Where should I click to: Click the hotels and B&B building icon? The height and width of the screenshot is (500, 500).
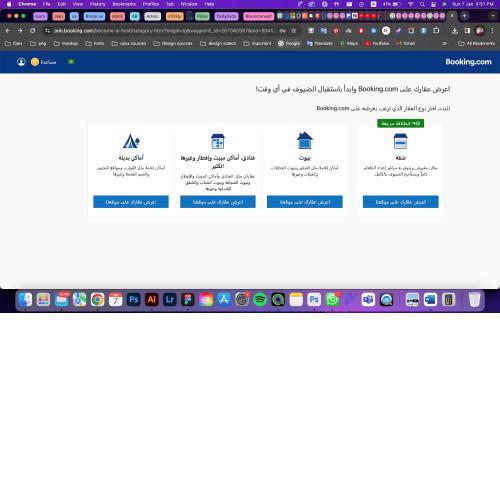218,141
